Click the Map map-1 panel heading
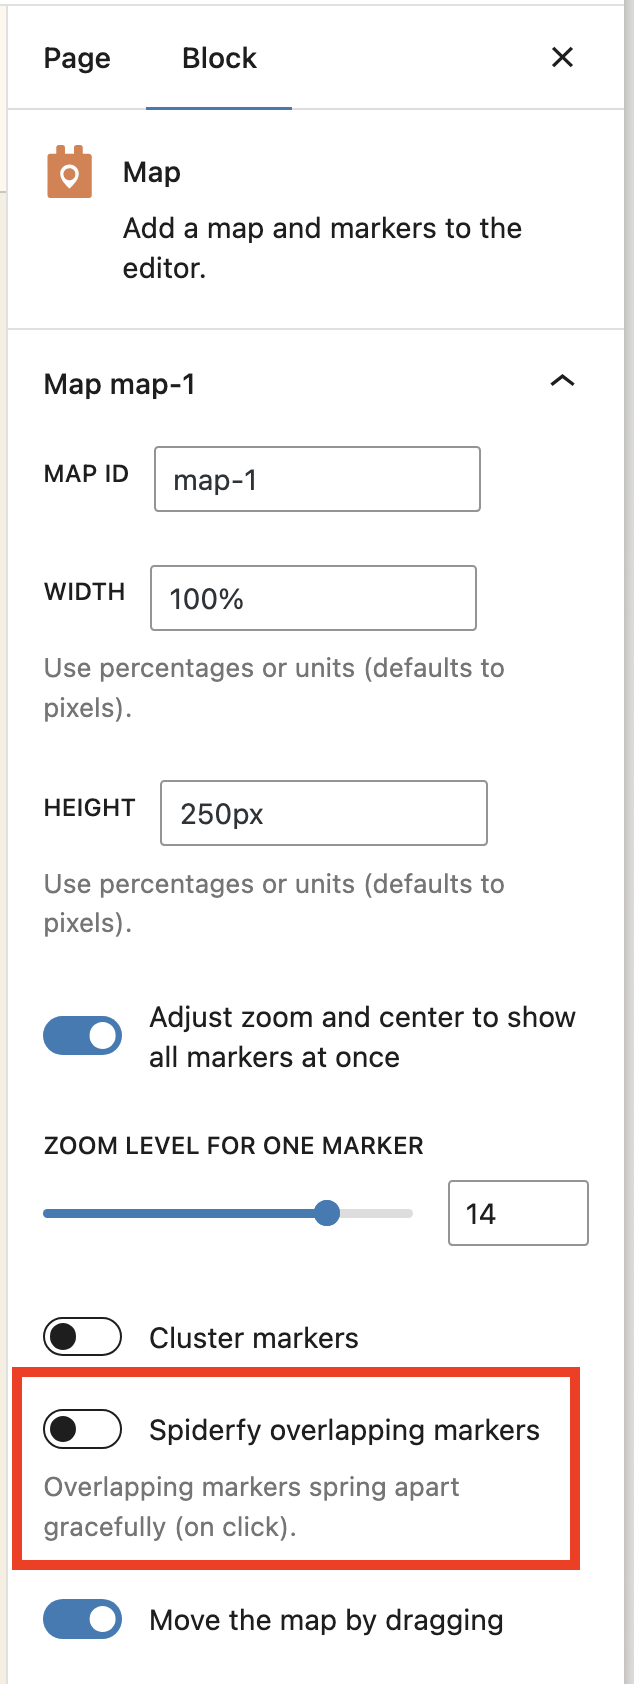 (x=120, y=384)
